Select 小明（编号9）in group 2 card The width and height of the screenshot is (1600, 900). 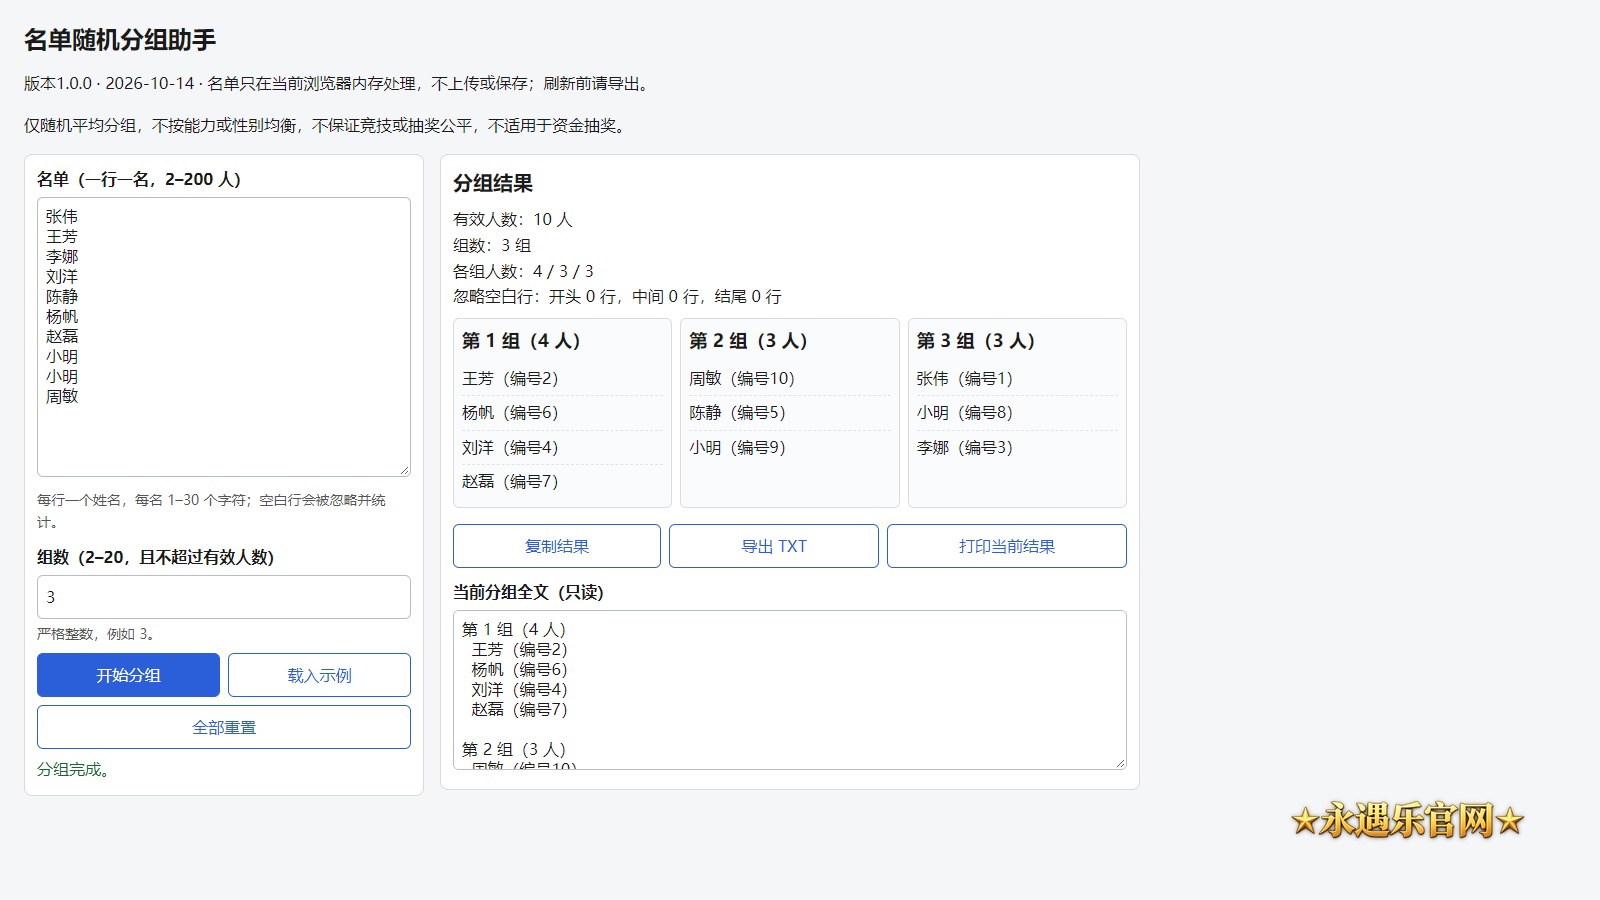tap(737, 447)
